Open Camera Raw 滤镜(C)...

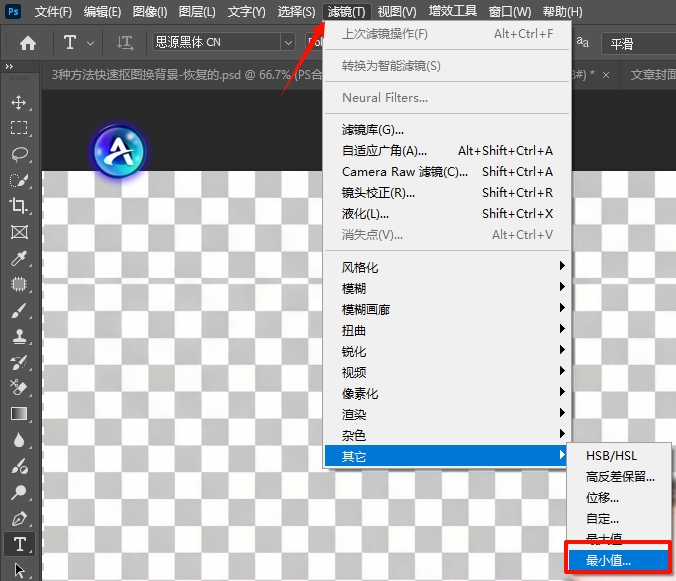447,172
